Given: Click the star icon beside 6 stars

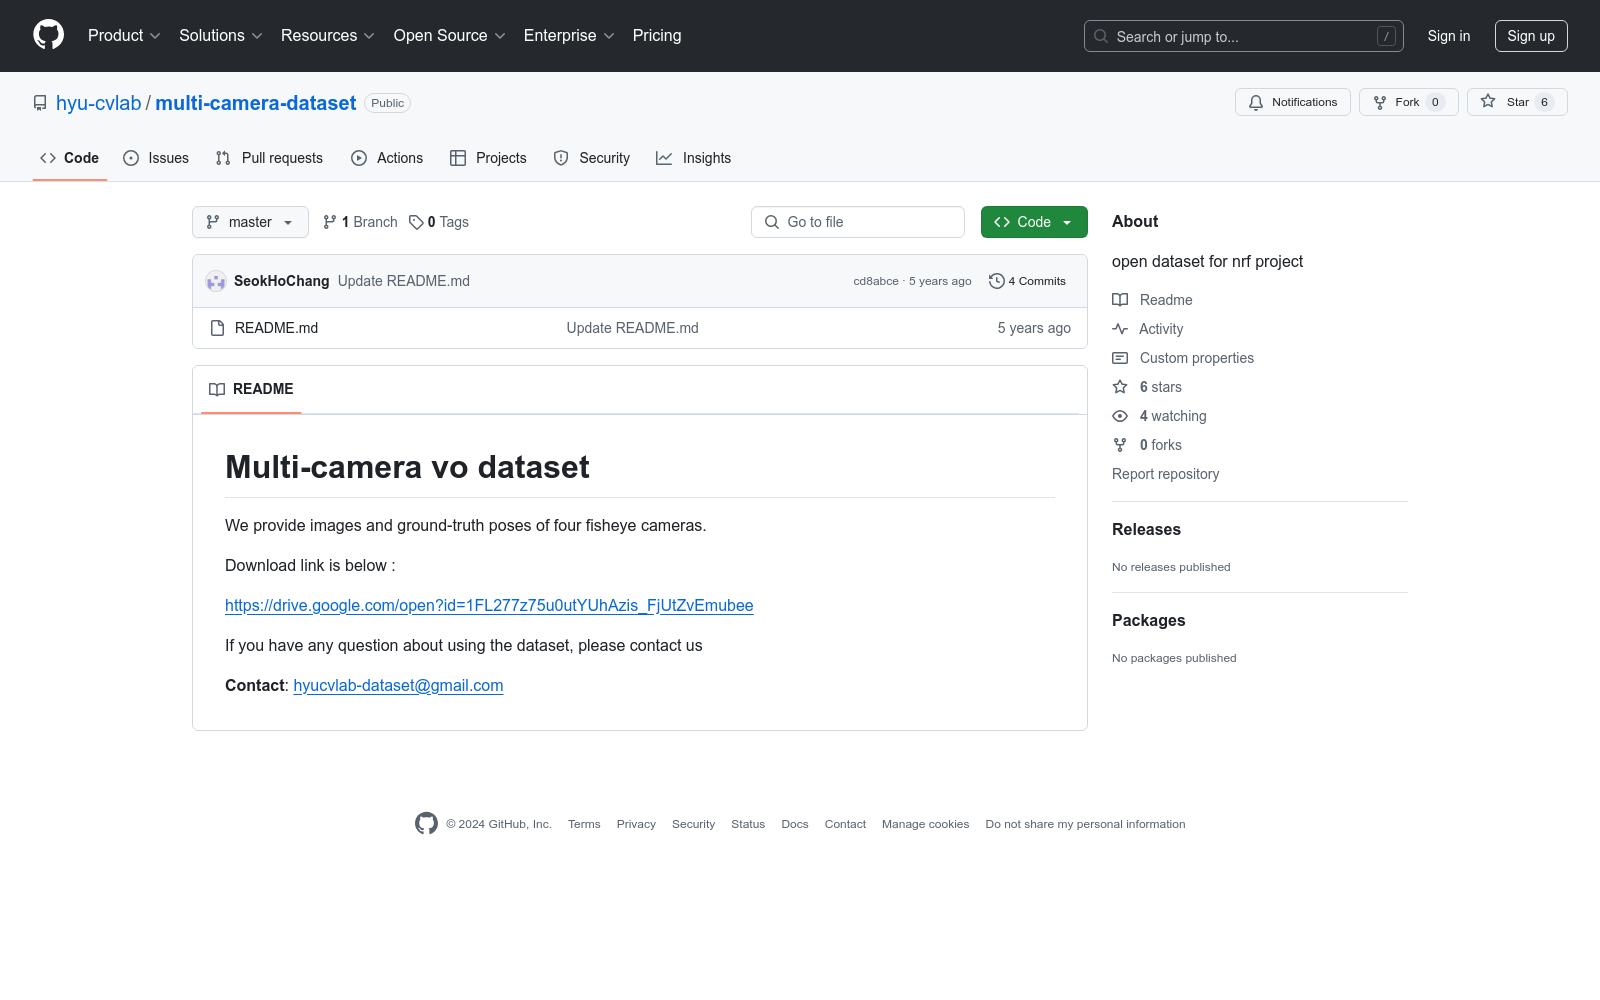Looking at the screenshot, I should 1120,387.
